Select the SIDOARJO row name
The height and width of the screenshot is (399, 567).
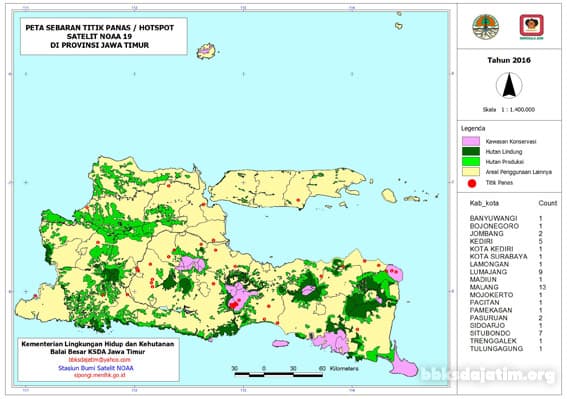pos(487,326)
